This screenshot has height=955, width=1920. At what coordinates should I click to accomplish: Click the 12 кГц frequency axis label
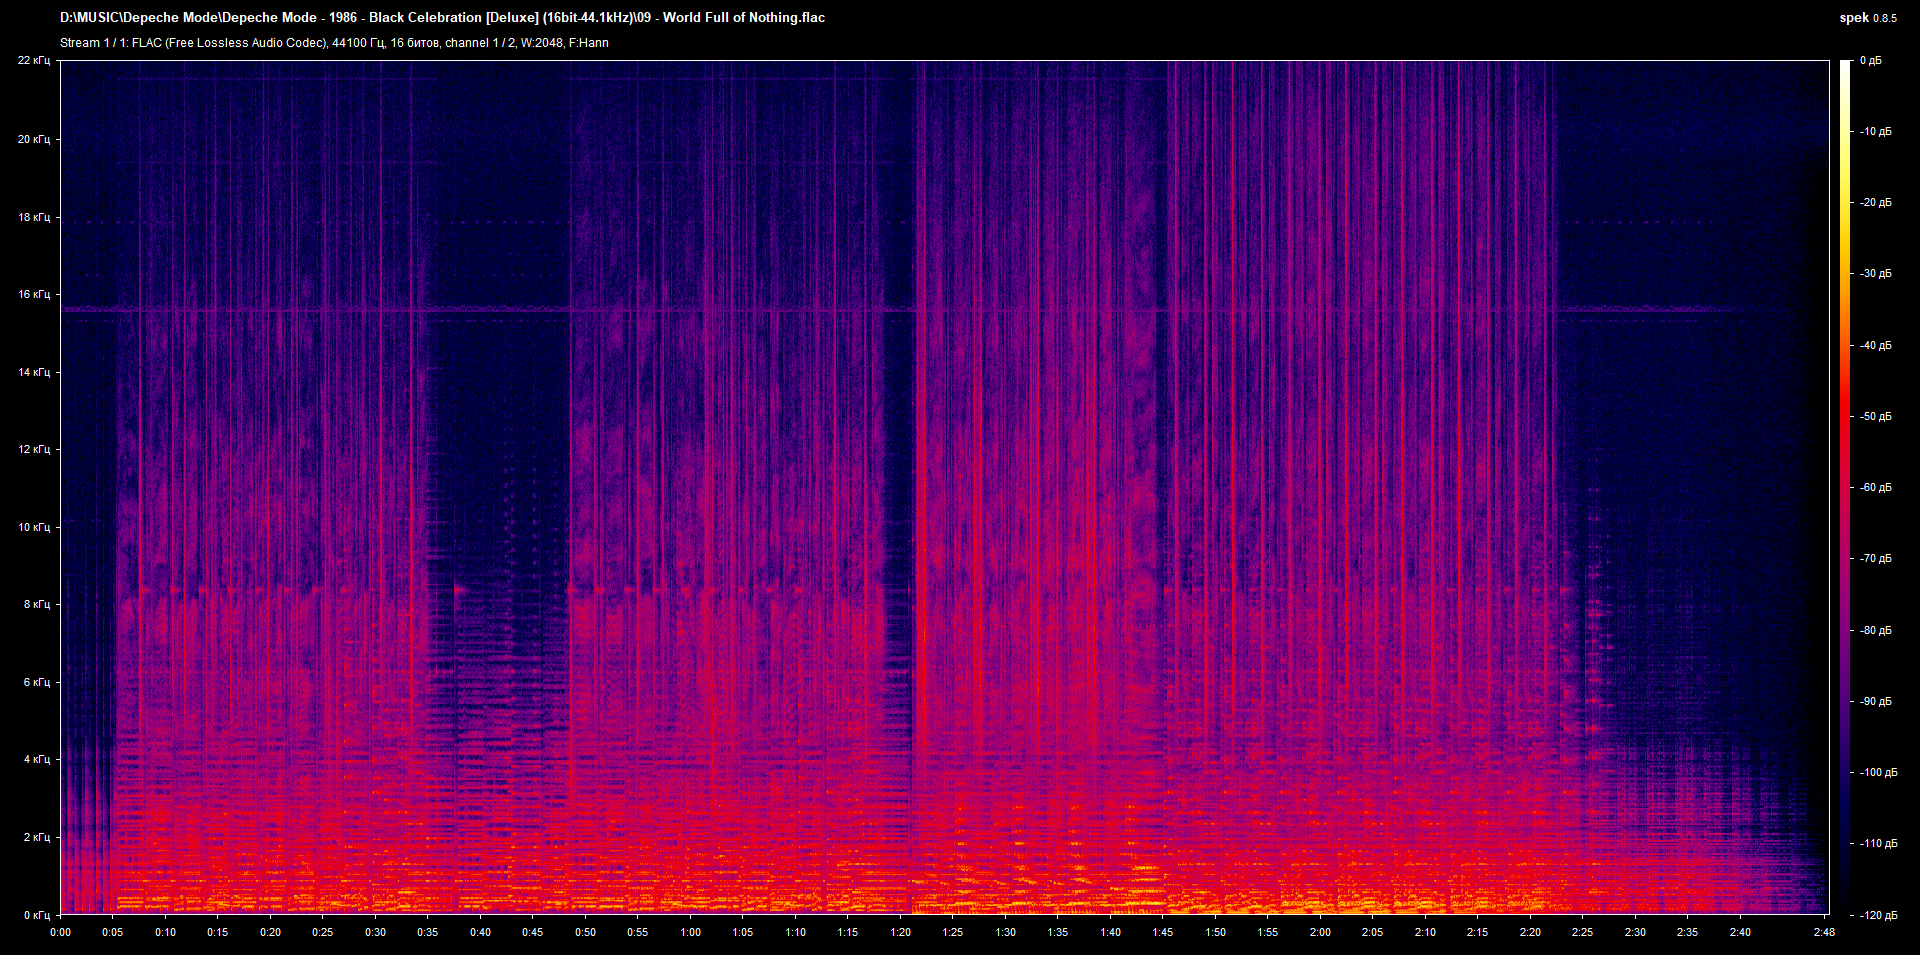[34, 449]
